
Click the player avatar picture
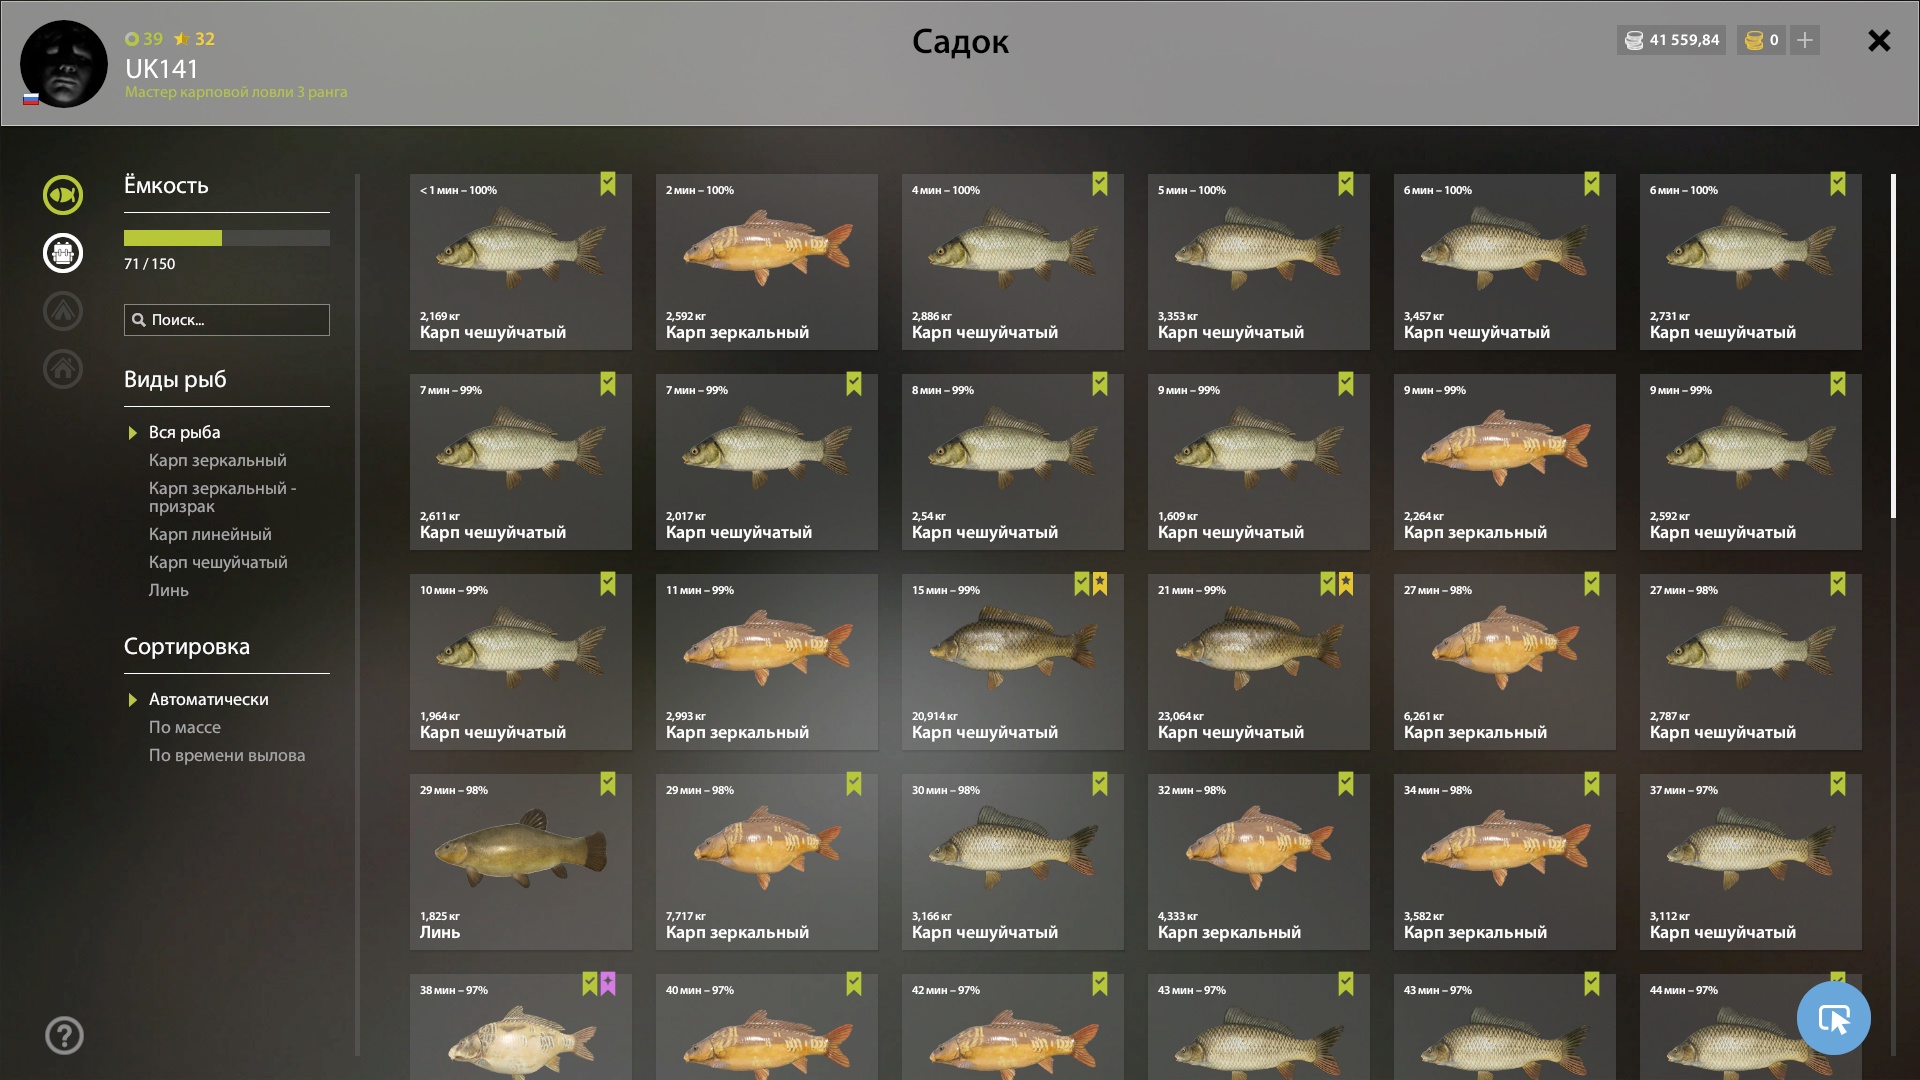click(64, 64)
